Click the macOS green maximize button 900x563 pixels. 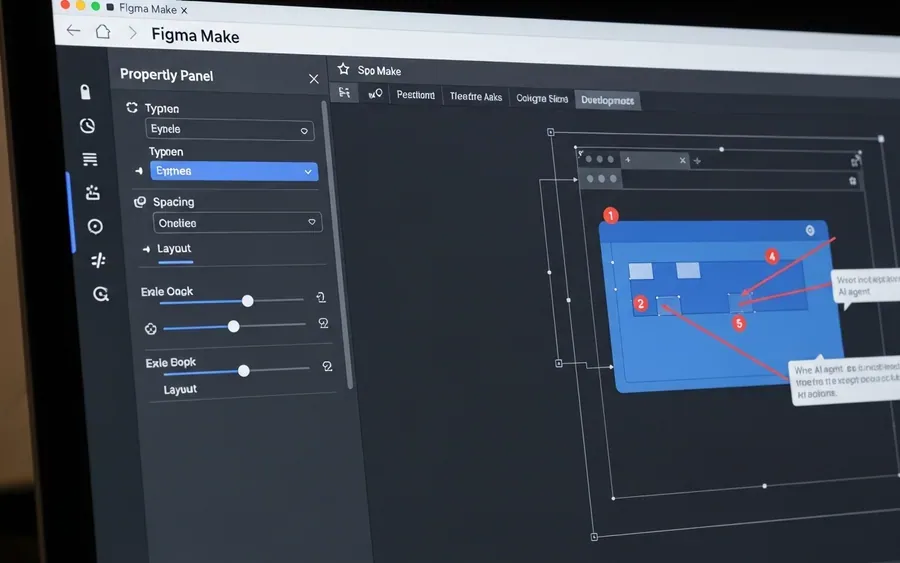(95, 6)
